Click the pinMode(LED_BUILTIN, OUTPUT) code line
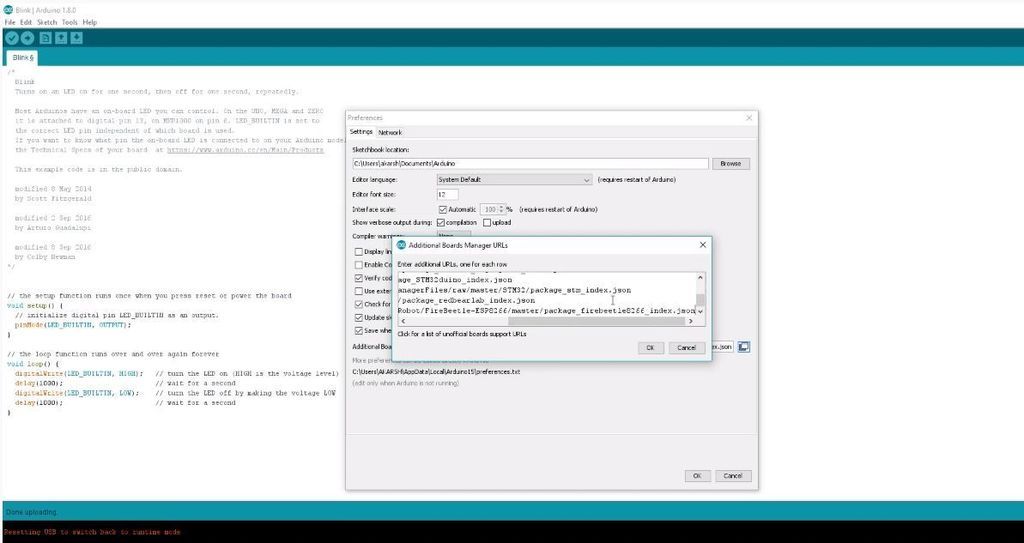This screenshot has width=1024, height=543. click(x=72, y=325)
